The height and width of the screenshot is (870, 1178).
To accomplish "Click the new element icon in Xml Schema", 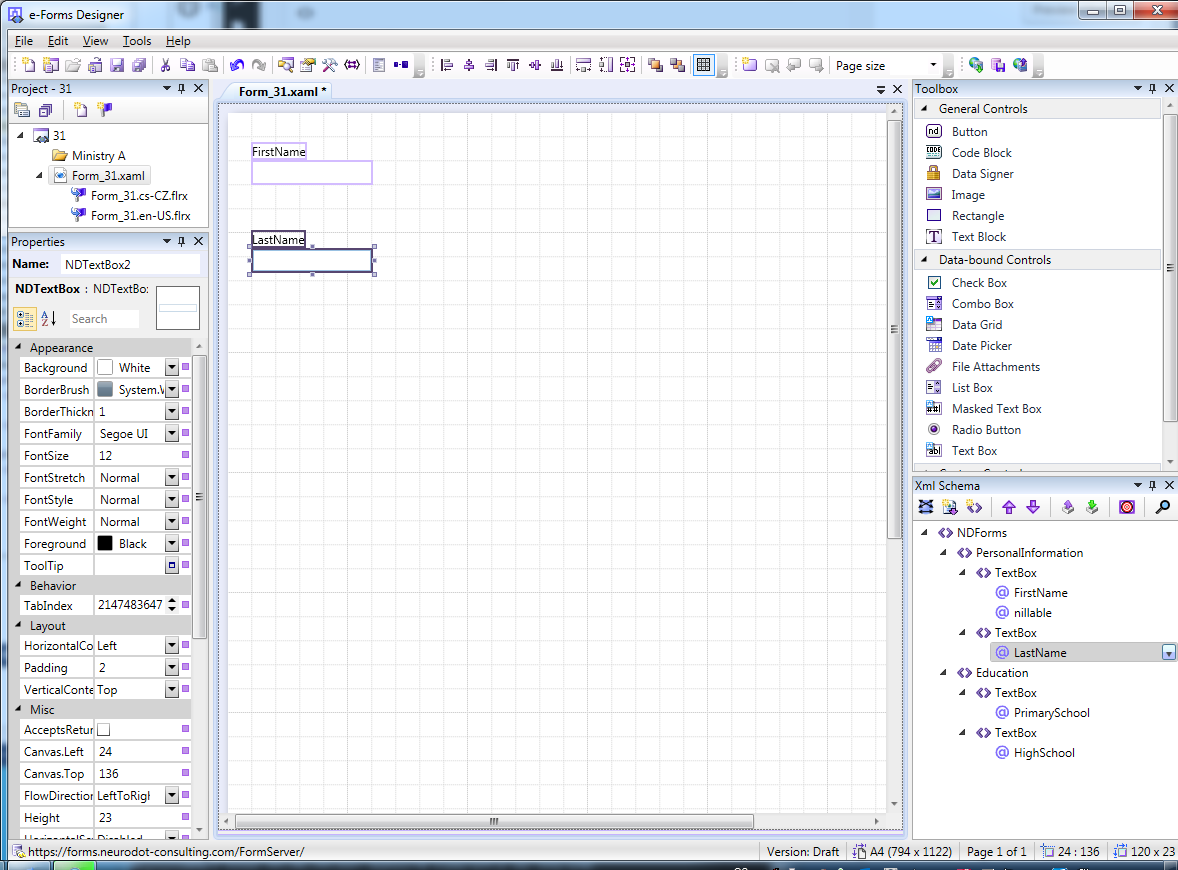I will (974, 507).
